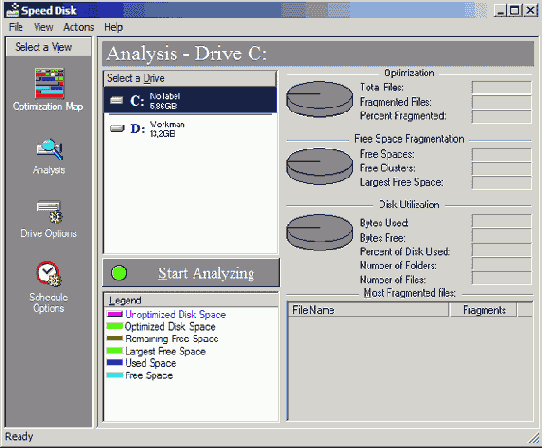
Task: Select the Analysis magnifier icon
Action: click(49, 149)
